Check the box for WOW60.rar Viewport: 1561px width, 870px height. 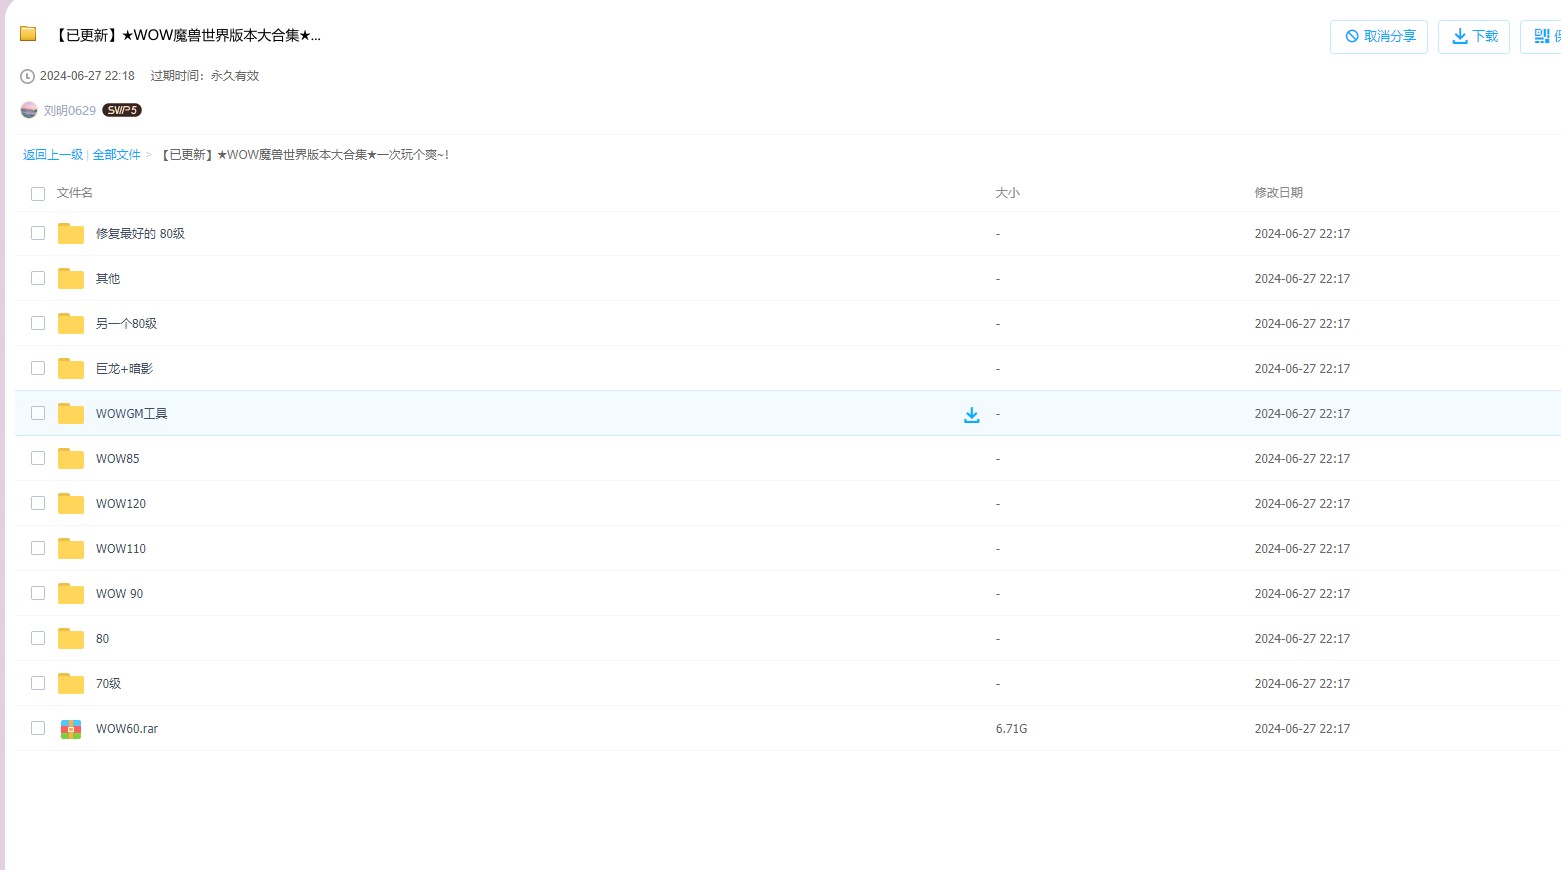click(38, 728)
